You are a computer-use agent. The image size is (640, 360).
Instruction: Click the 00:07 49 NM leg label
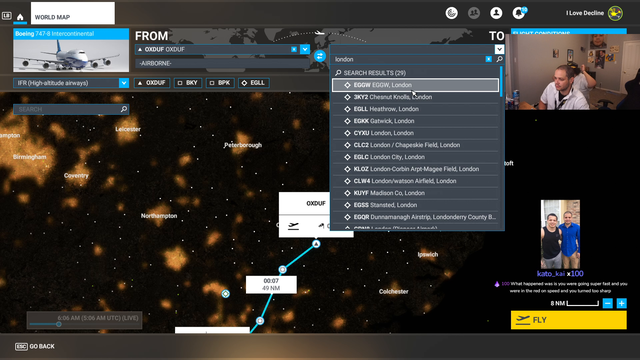[271, 284]
